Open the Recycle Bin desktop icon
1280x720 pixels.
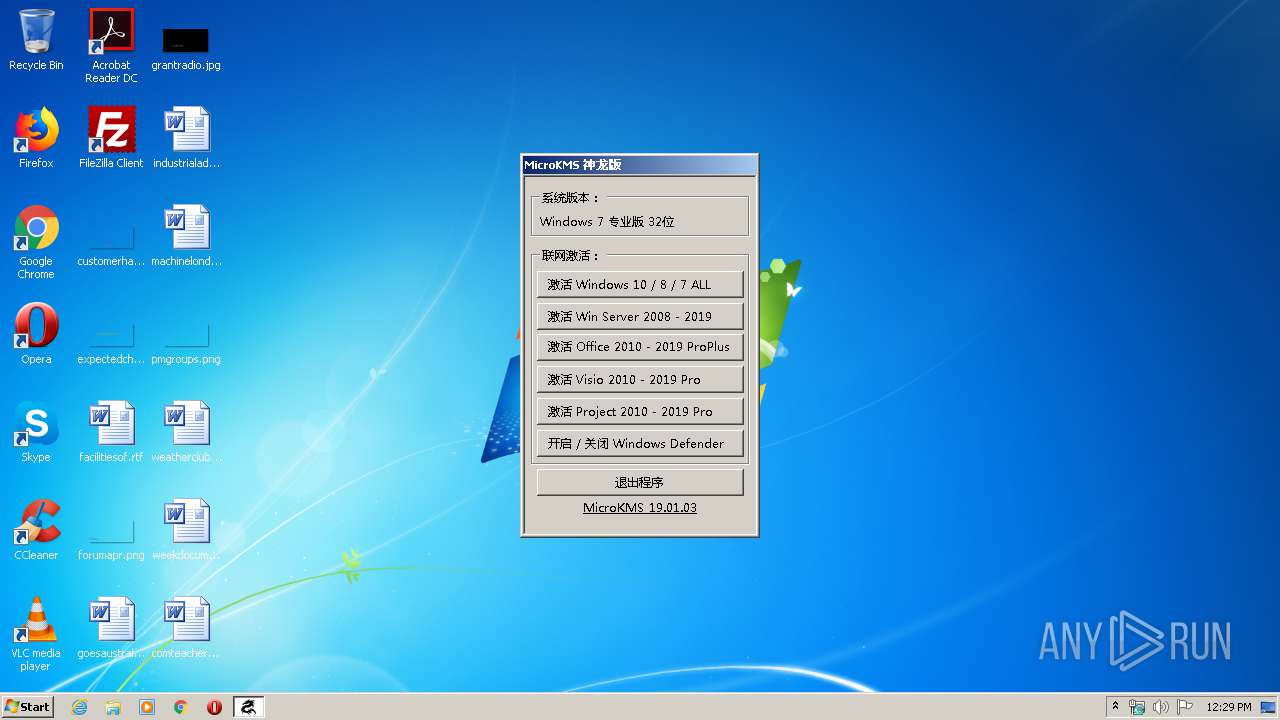[x=36, y=40]
